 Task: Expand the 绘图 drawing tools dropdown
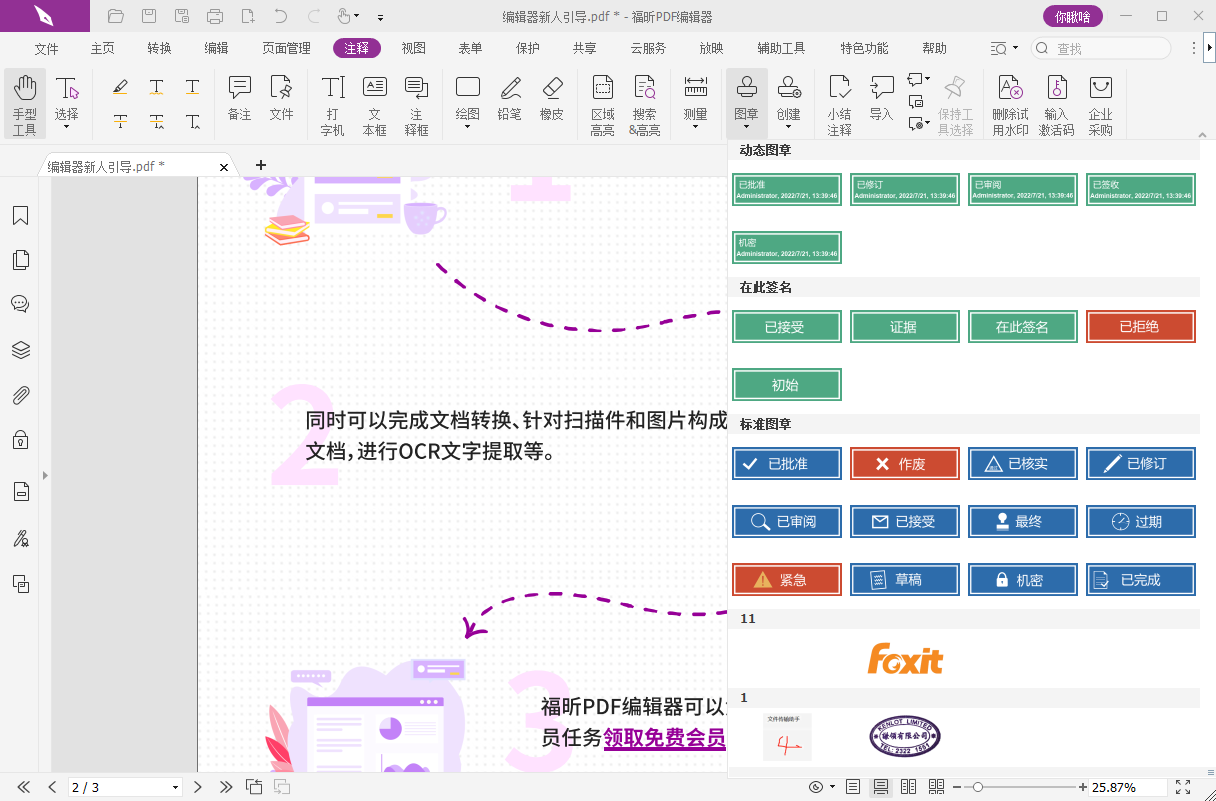(x=468, y=127)
